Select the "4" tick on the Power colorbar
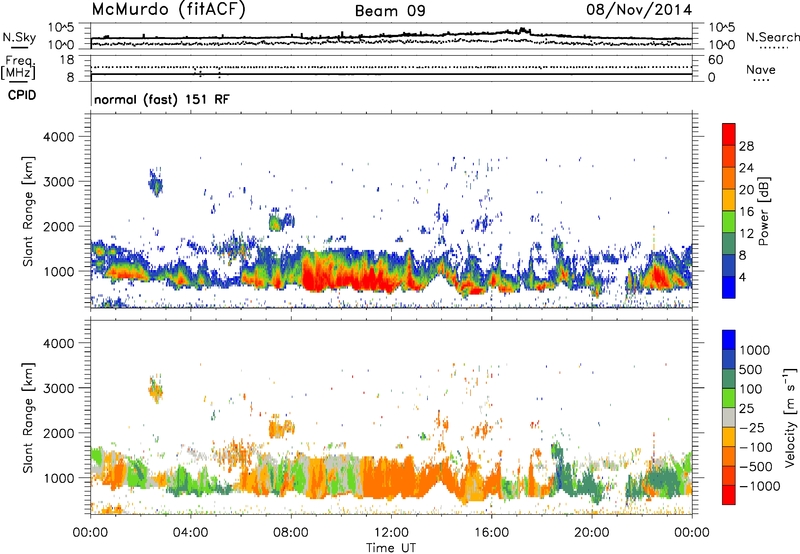The width and height of the screenshot is (800, 554). pos(742,278)
